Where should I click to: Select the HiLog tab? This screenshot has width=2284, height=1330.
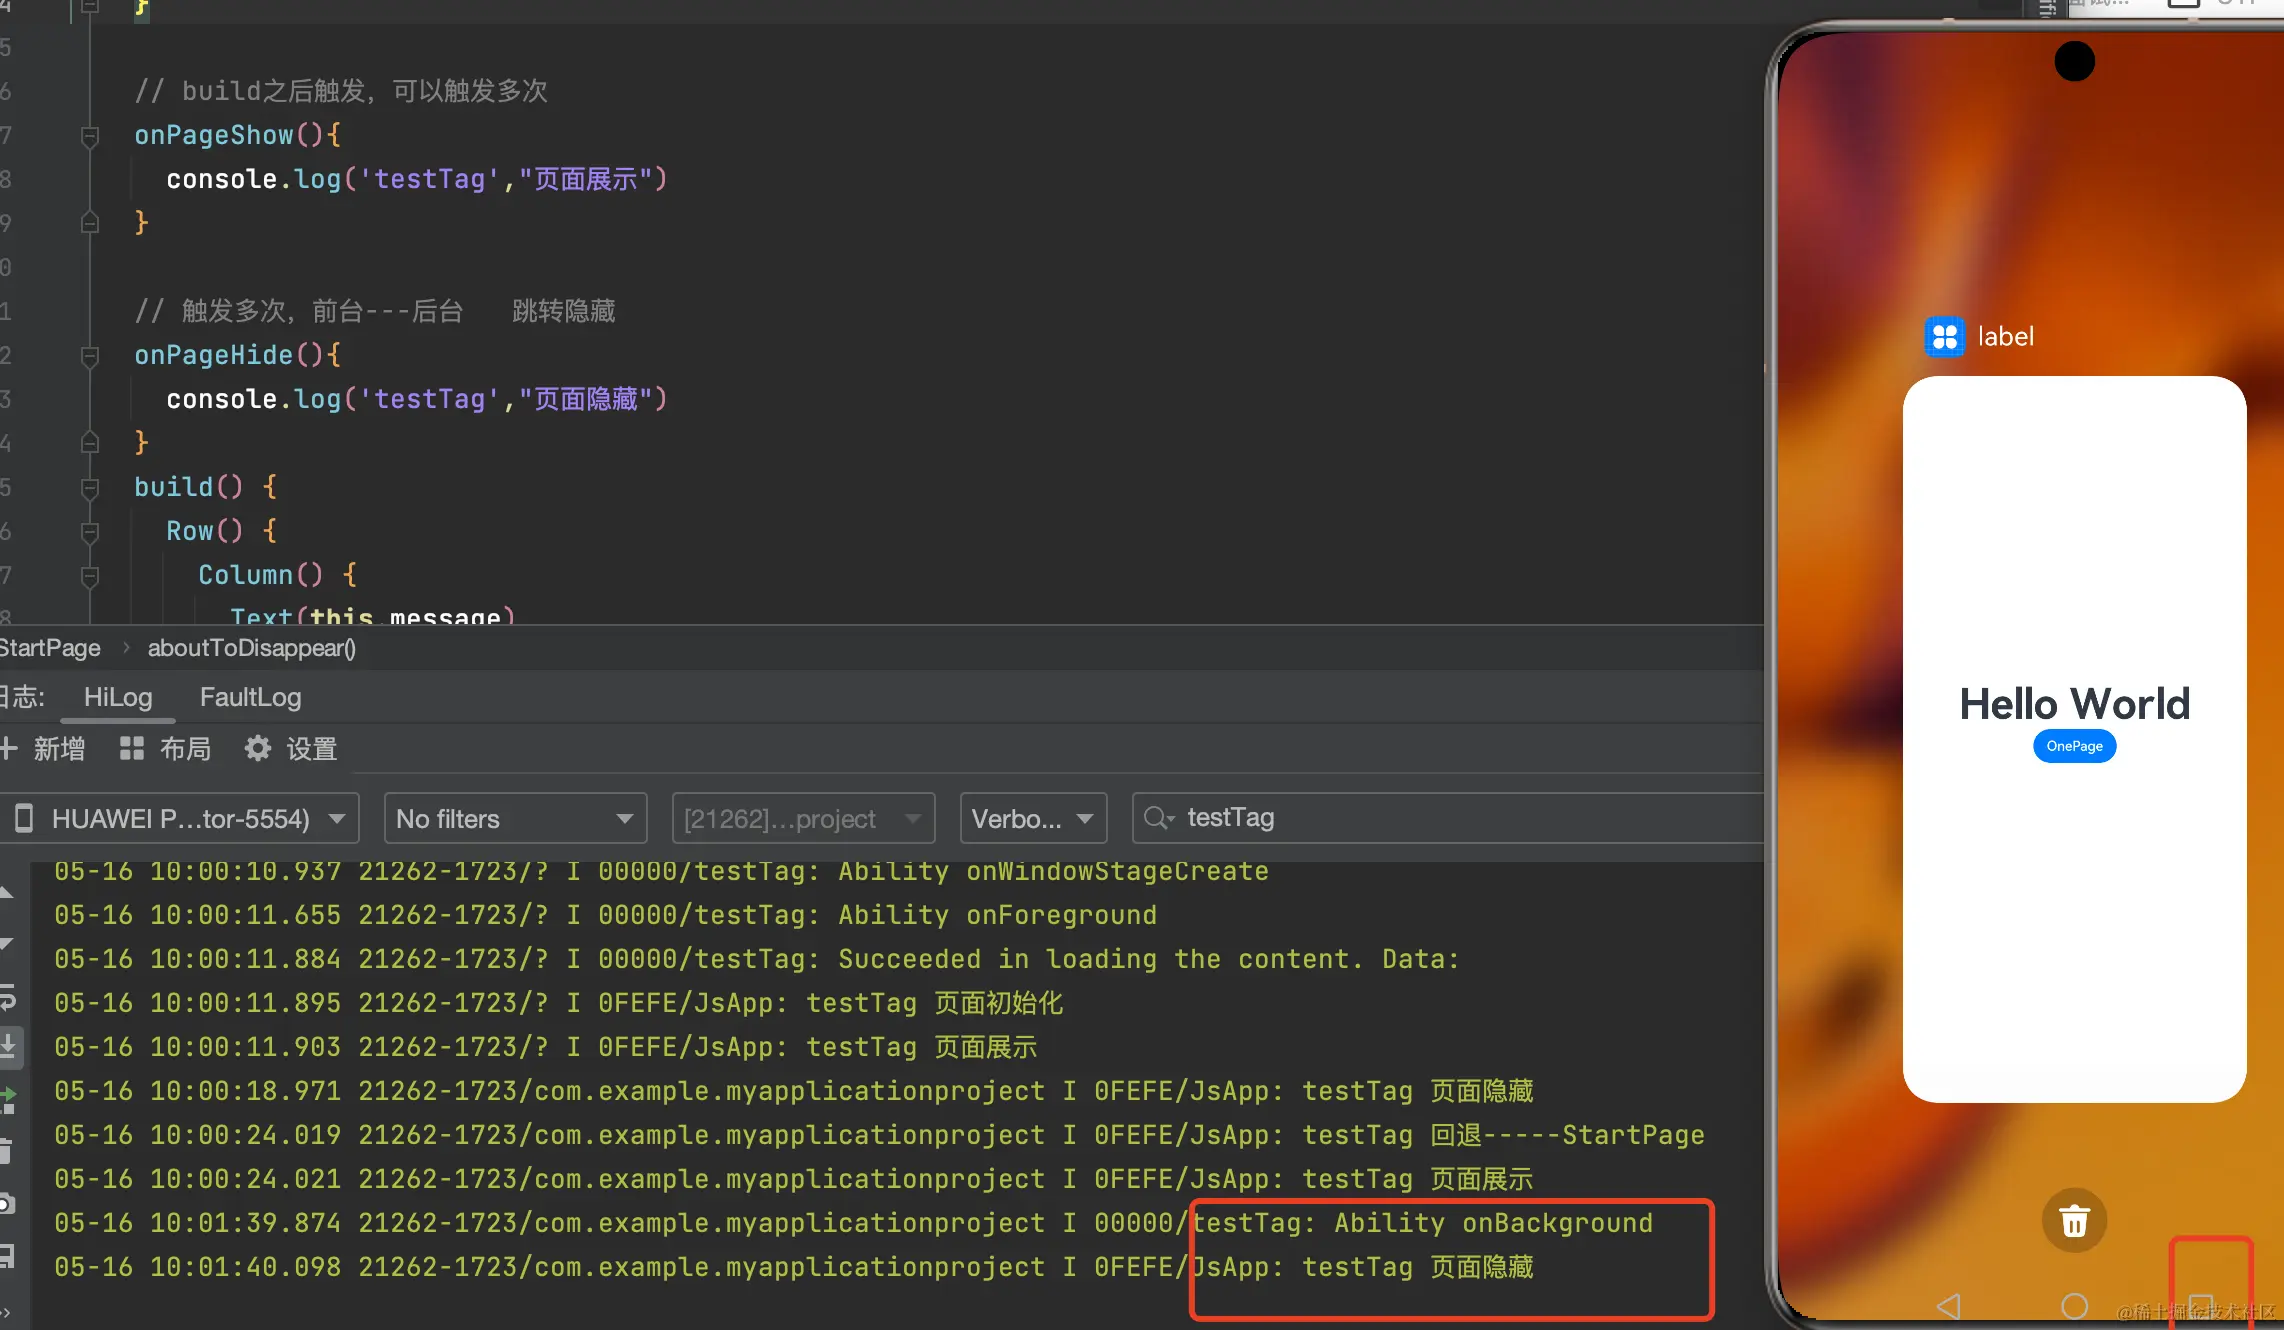tap(118, 697)
